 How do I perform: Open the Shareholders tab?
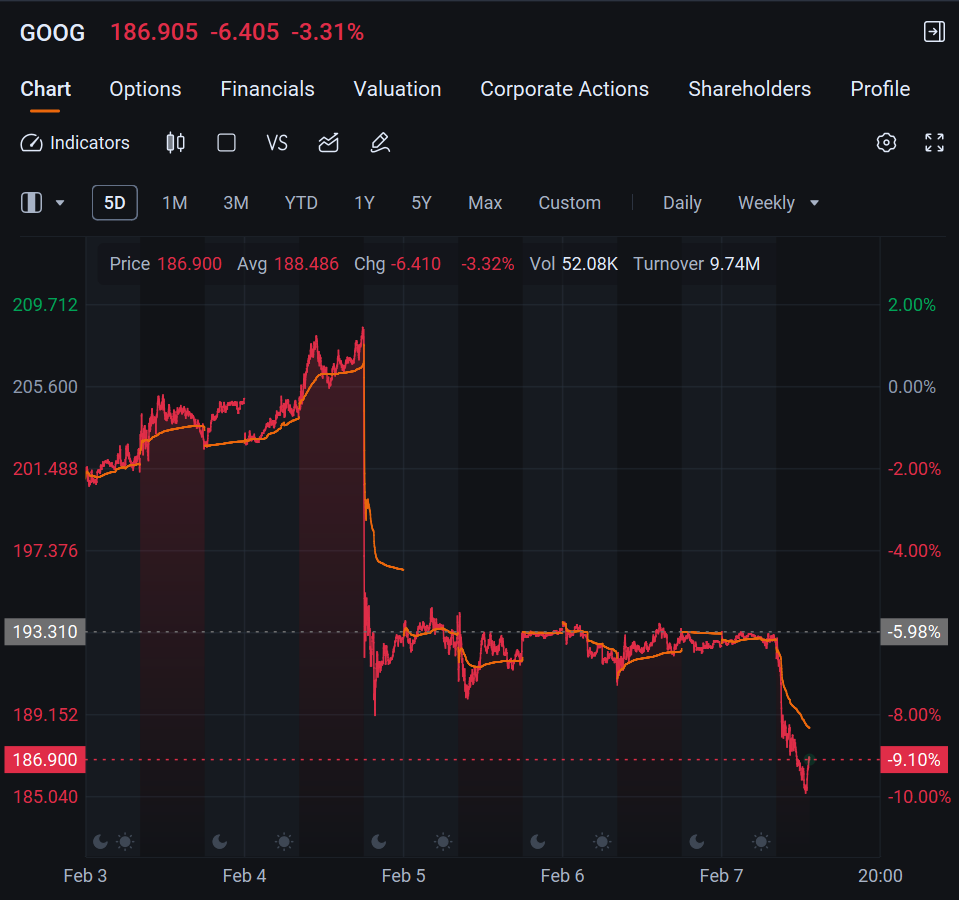coord(749,89)
